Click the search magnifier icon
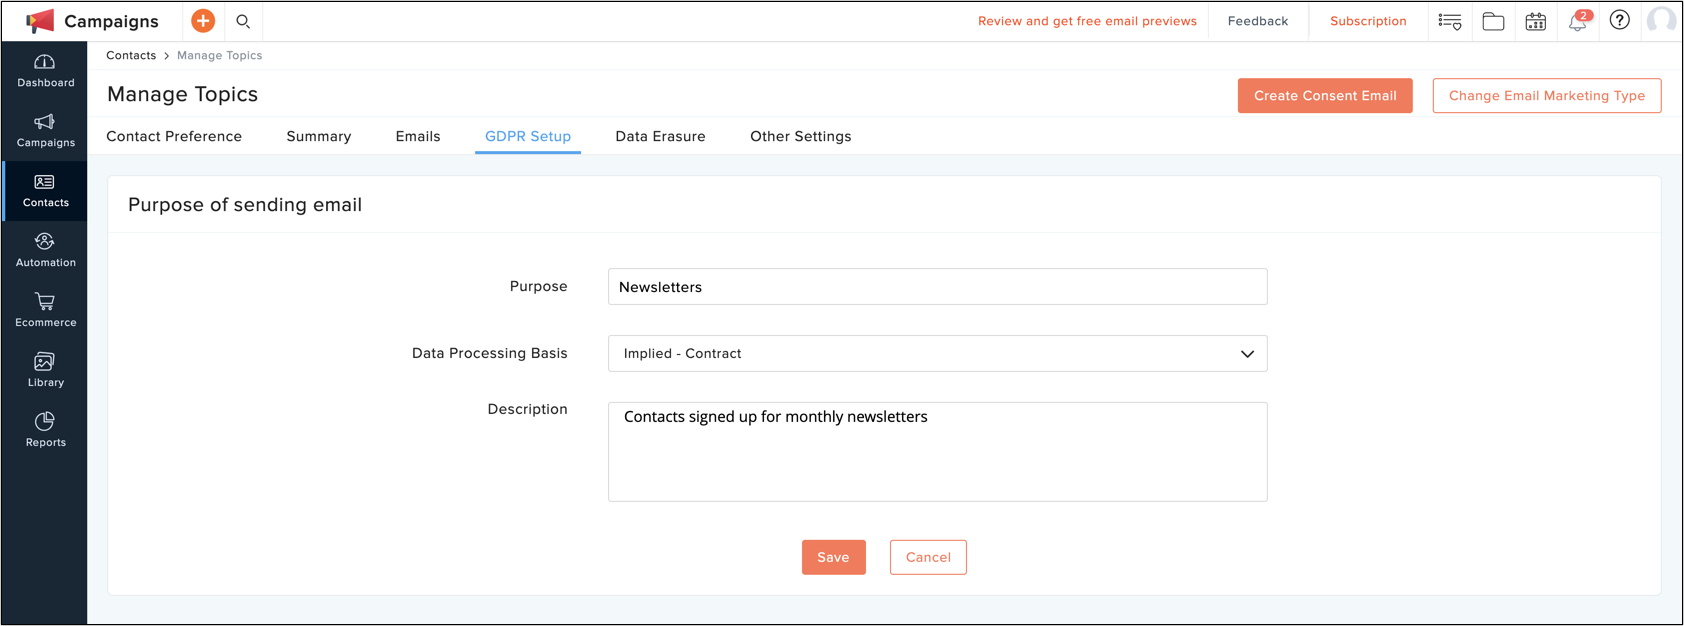1684x626 pixels. click(243, 21)
